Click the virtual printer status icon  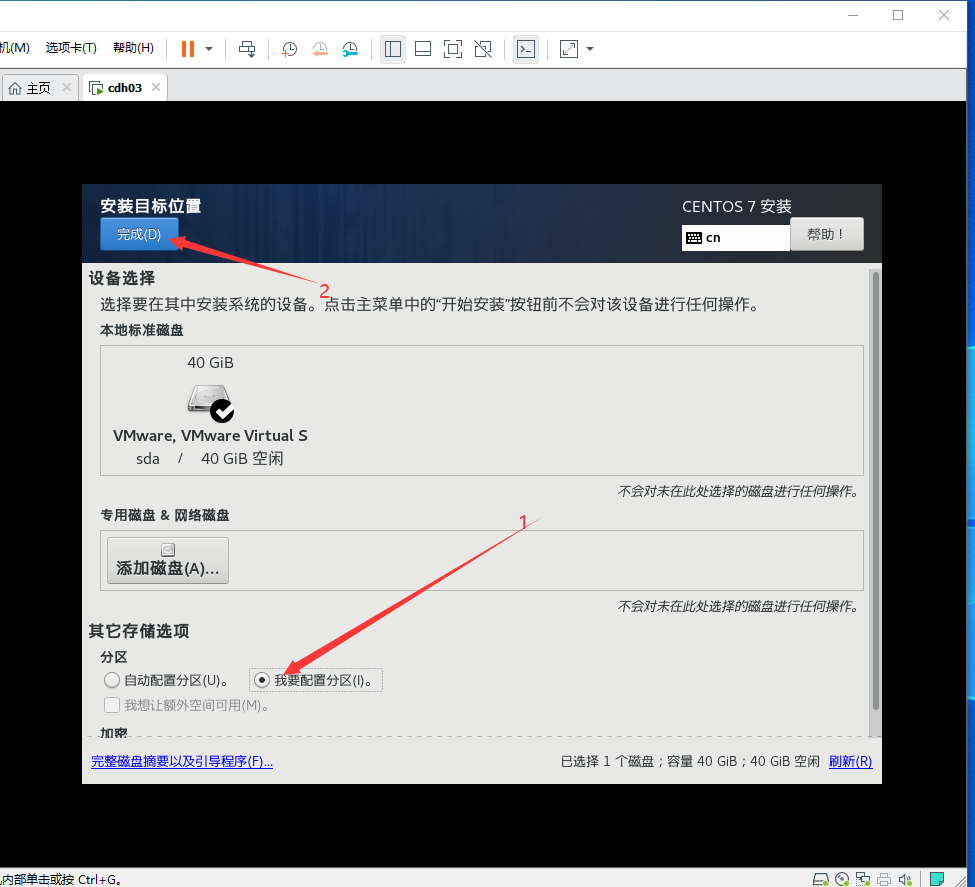[x=882, y=878]
